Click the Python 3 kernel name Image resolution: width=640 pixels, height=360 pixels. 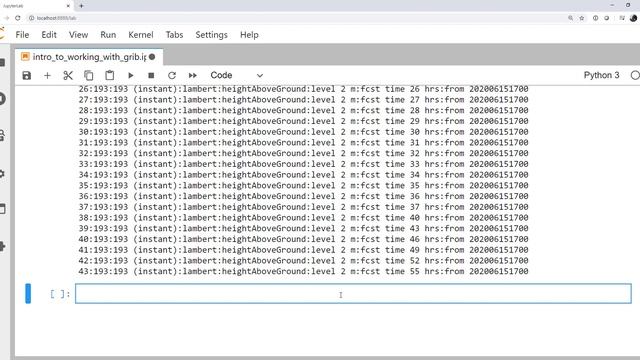(x=601, y=75)
